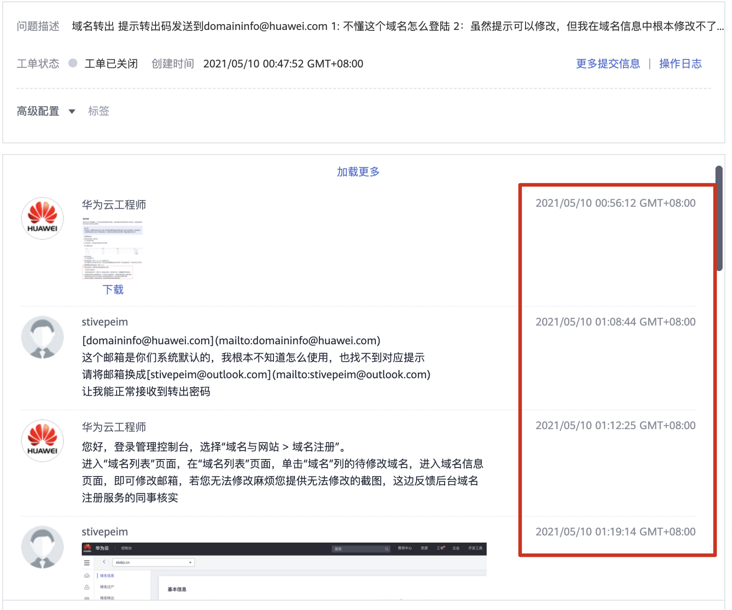This screenshot has width=732, height=610.
Task: Select the 工单已关闭 status text
Action: point(111,63)
